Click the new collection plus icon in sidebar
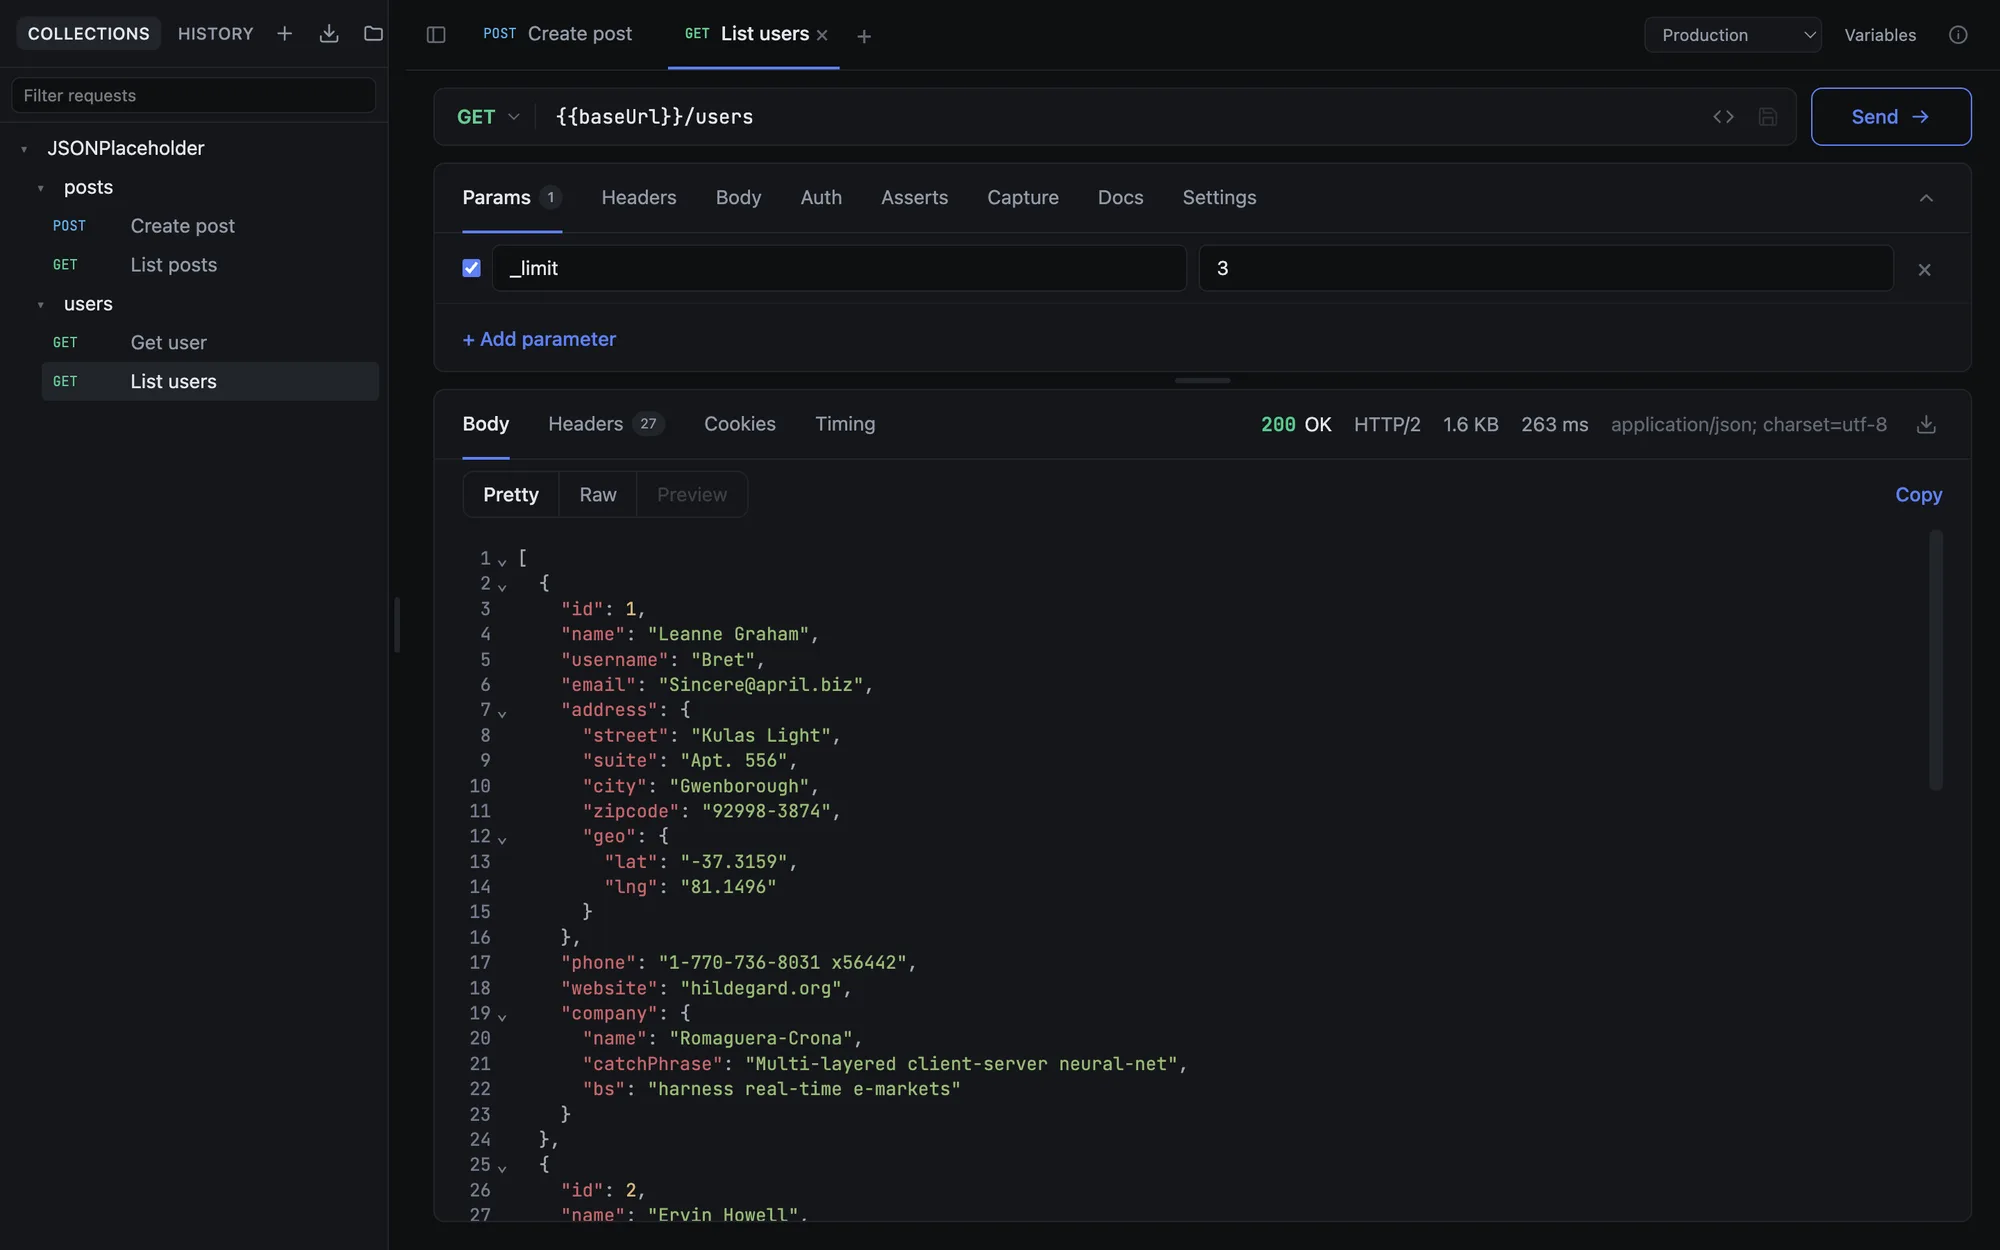2000x1250 pixels. pos(285,34)
